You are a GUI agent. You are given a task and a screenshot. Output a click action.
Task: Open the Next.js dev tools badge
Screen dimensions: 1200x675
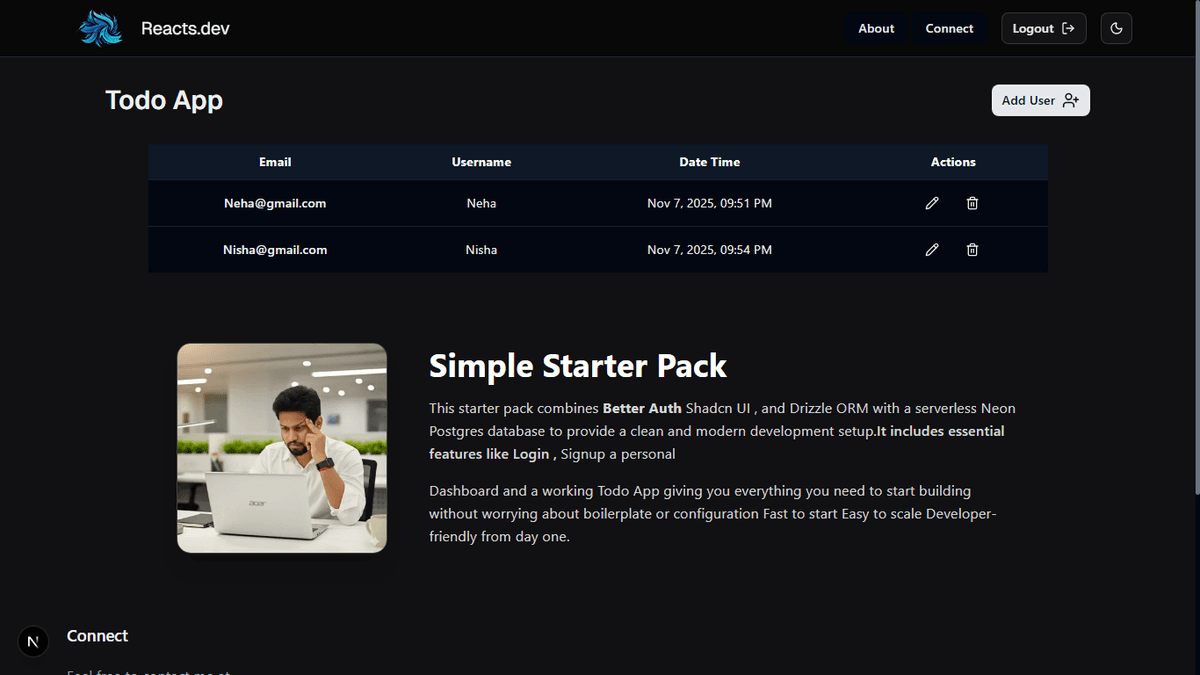33,641
